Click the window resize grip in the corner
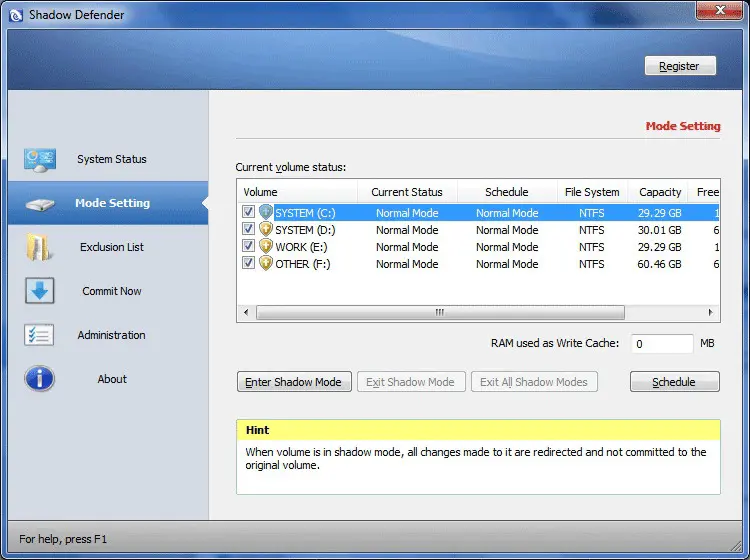 point(736,546)
